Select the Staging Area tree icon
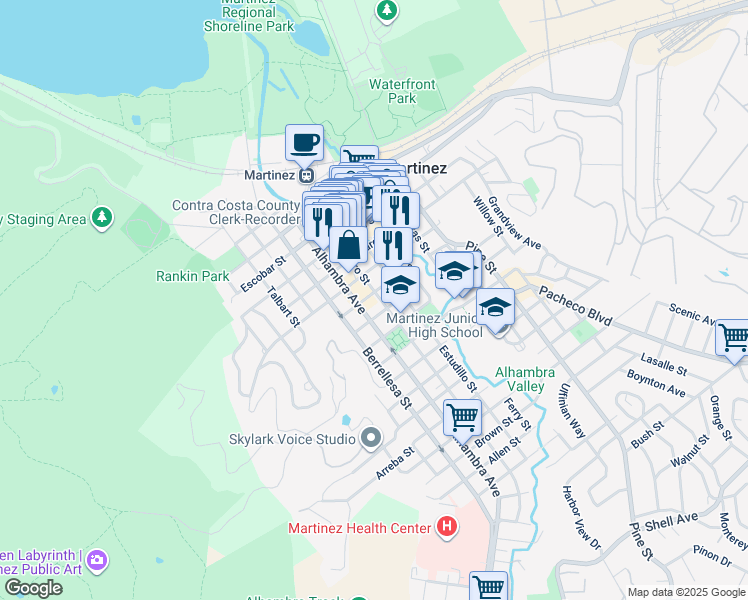 (101, 218)
